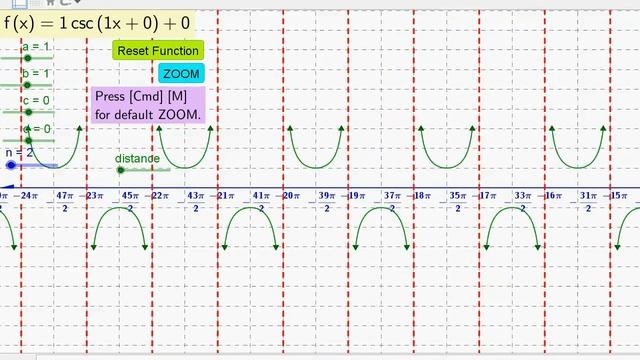Image resolution: width=640 pixels, height=360 pixels.
Task: Click the −18π axis label
Action: pos(419,196)
